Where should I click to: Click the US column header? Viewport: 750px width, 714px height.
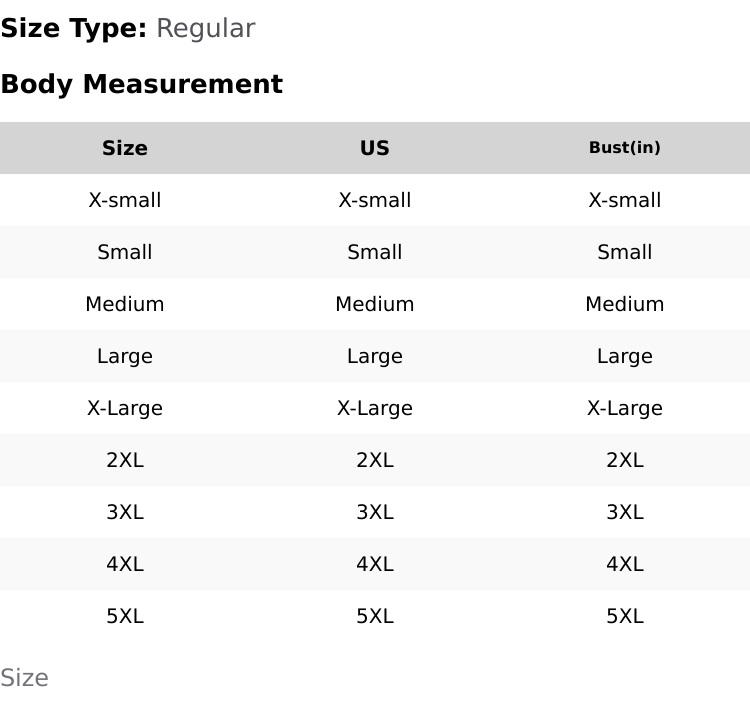pyautogui.click(x=375, y=148)
